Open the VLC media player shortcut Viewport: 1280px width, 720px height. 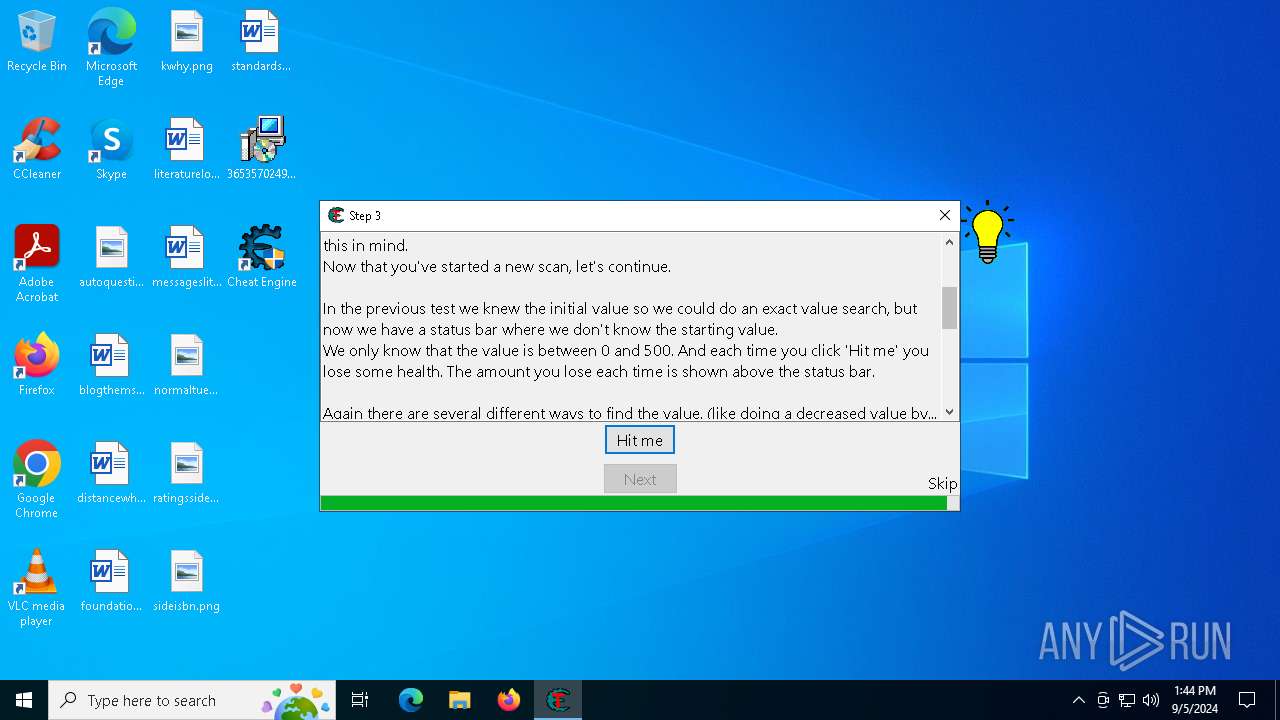[37, 588]
